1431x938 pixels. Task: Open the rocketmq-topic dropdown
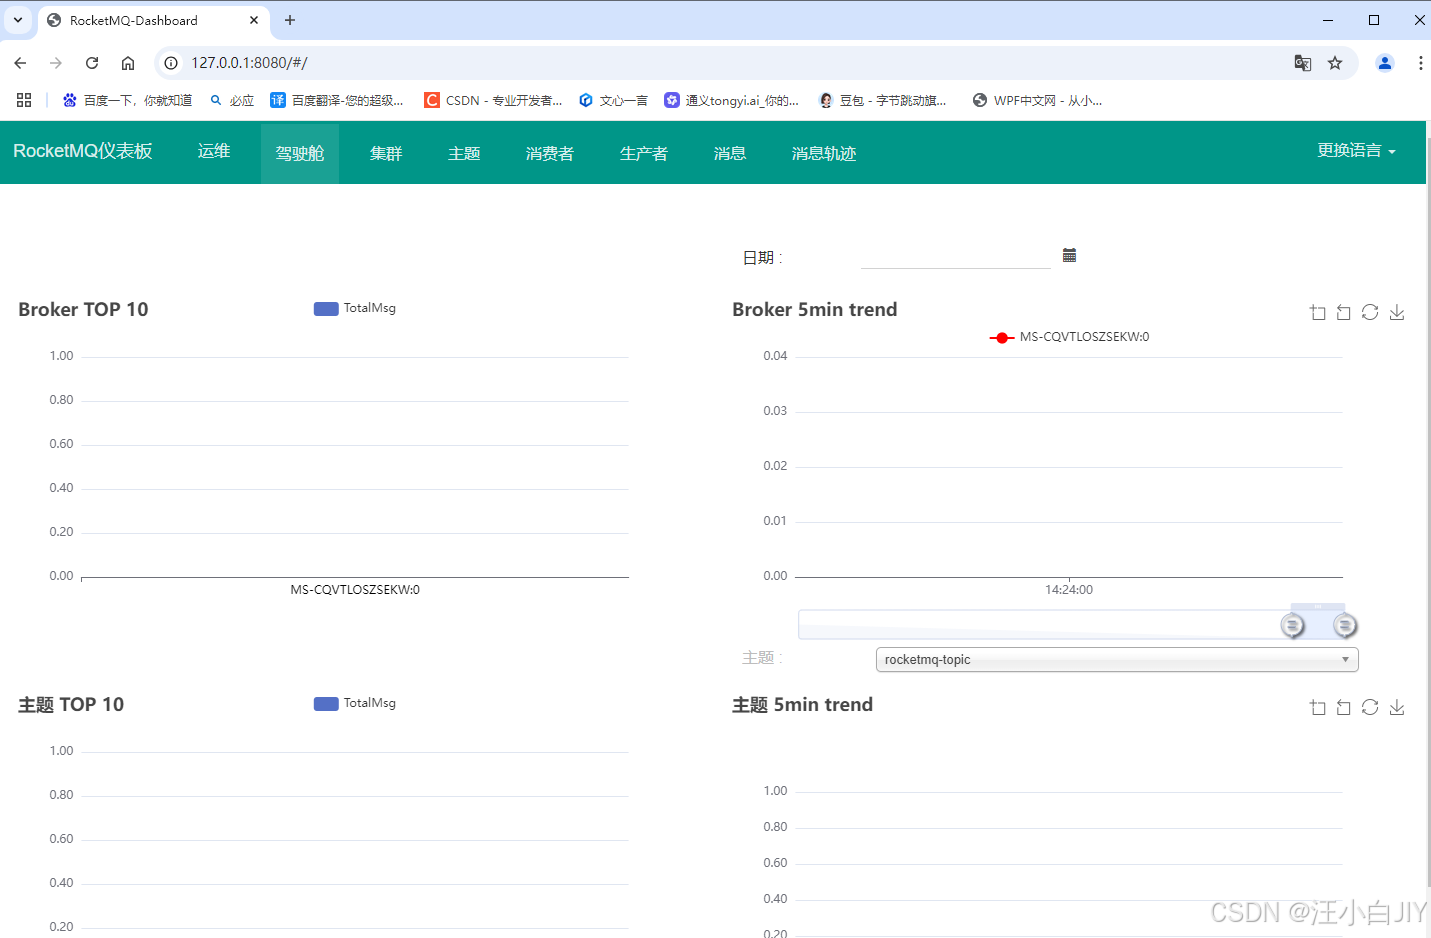pos(1115,659)
